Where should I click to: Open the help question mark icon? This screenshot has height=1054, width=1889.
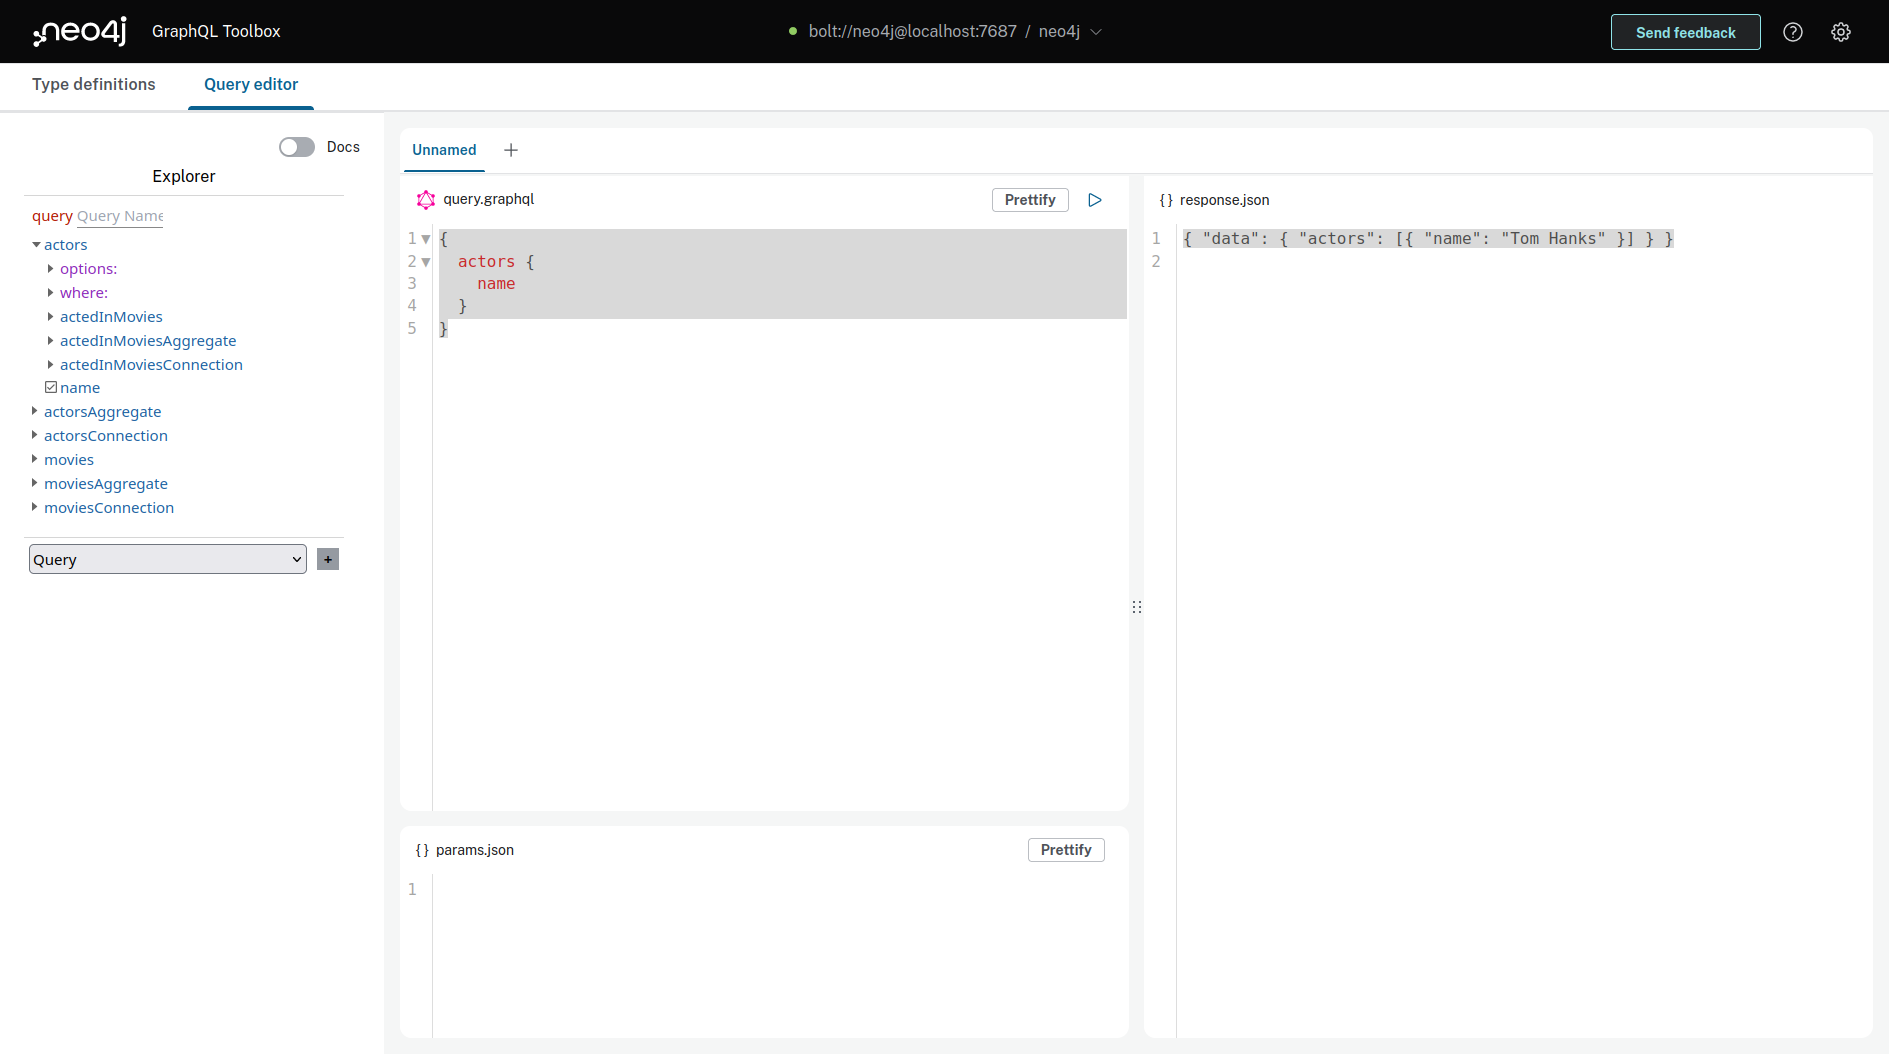[x=1792, y=31]
